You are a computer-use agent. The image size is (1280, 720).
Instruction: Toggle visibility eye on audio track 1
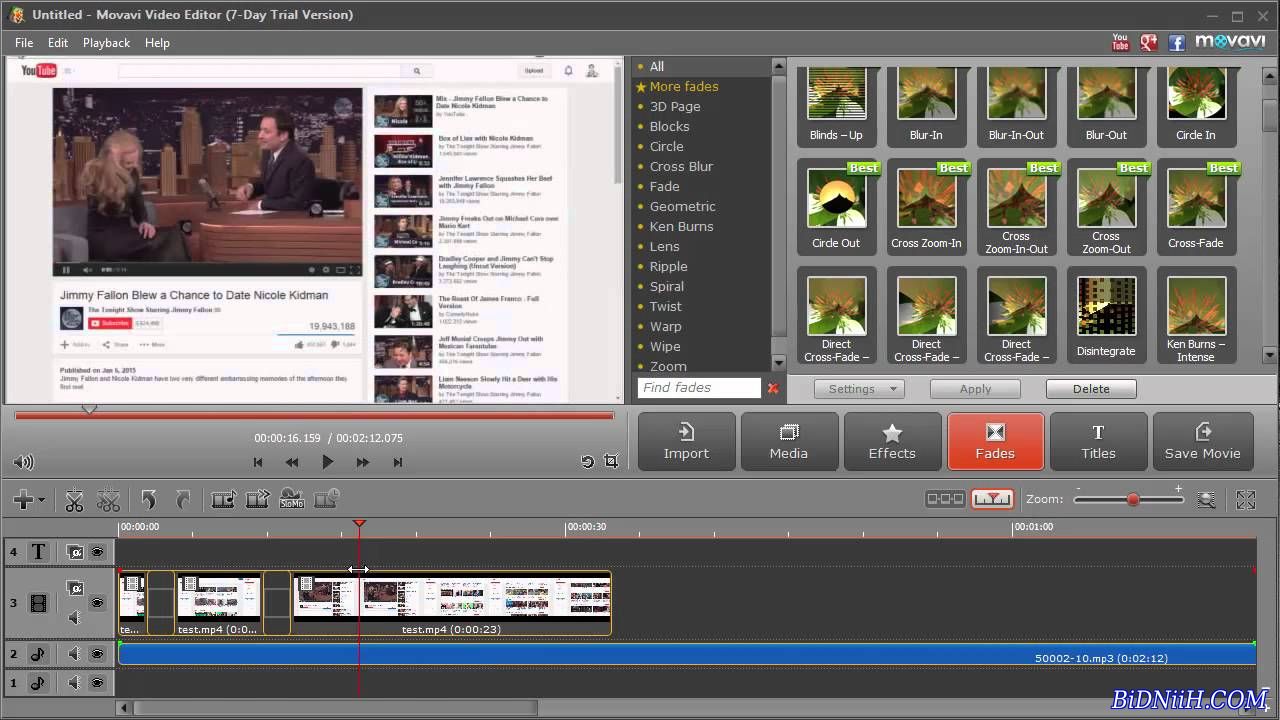[98, 683]
